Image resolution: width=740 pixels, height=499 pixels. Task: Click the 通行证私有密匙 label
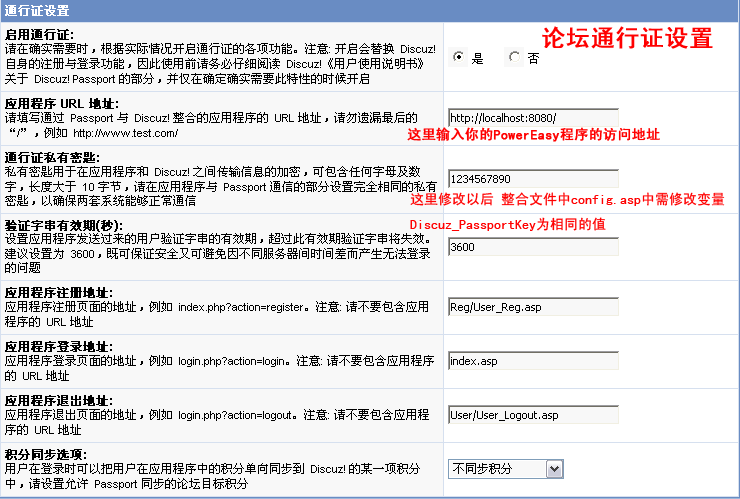(x=51, y=158)
